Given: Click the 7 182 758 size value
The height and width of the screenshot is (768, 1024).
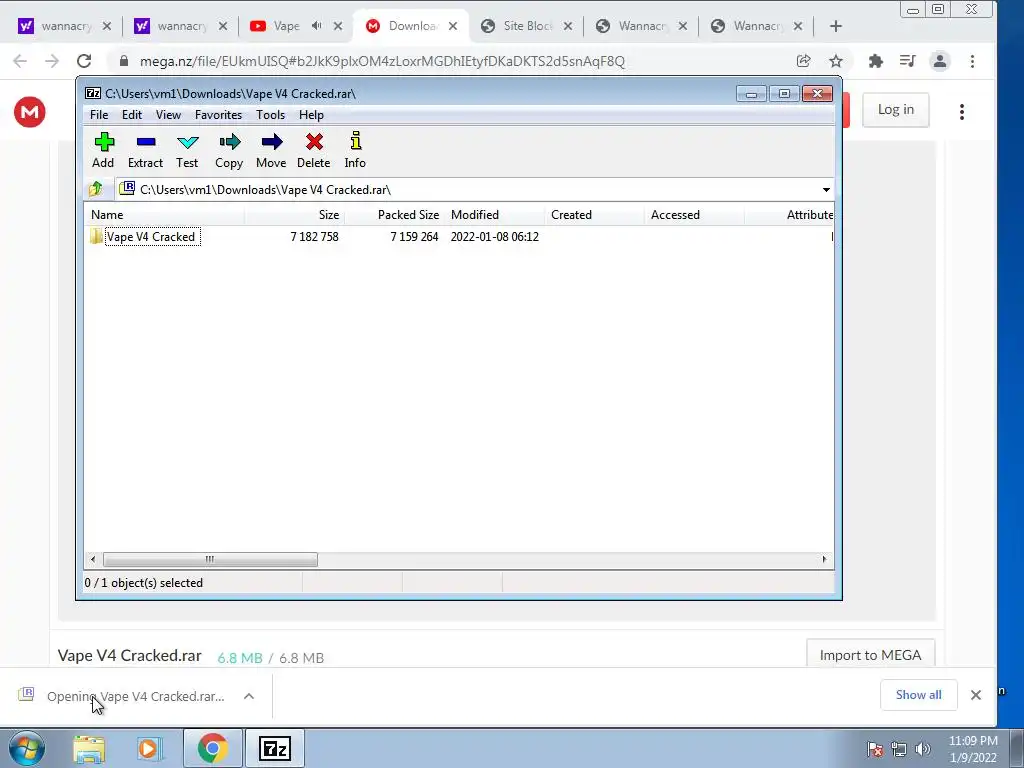Looking at the screenshot, I should tap(314, 236).
